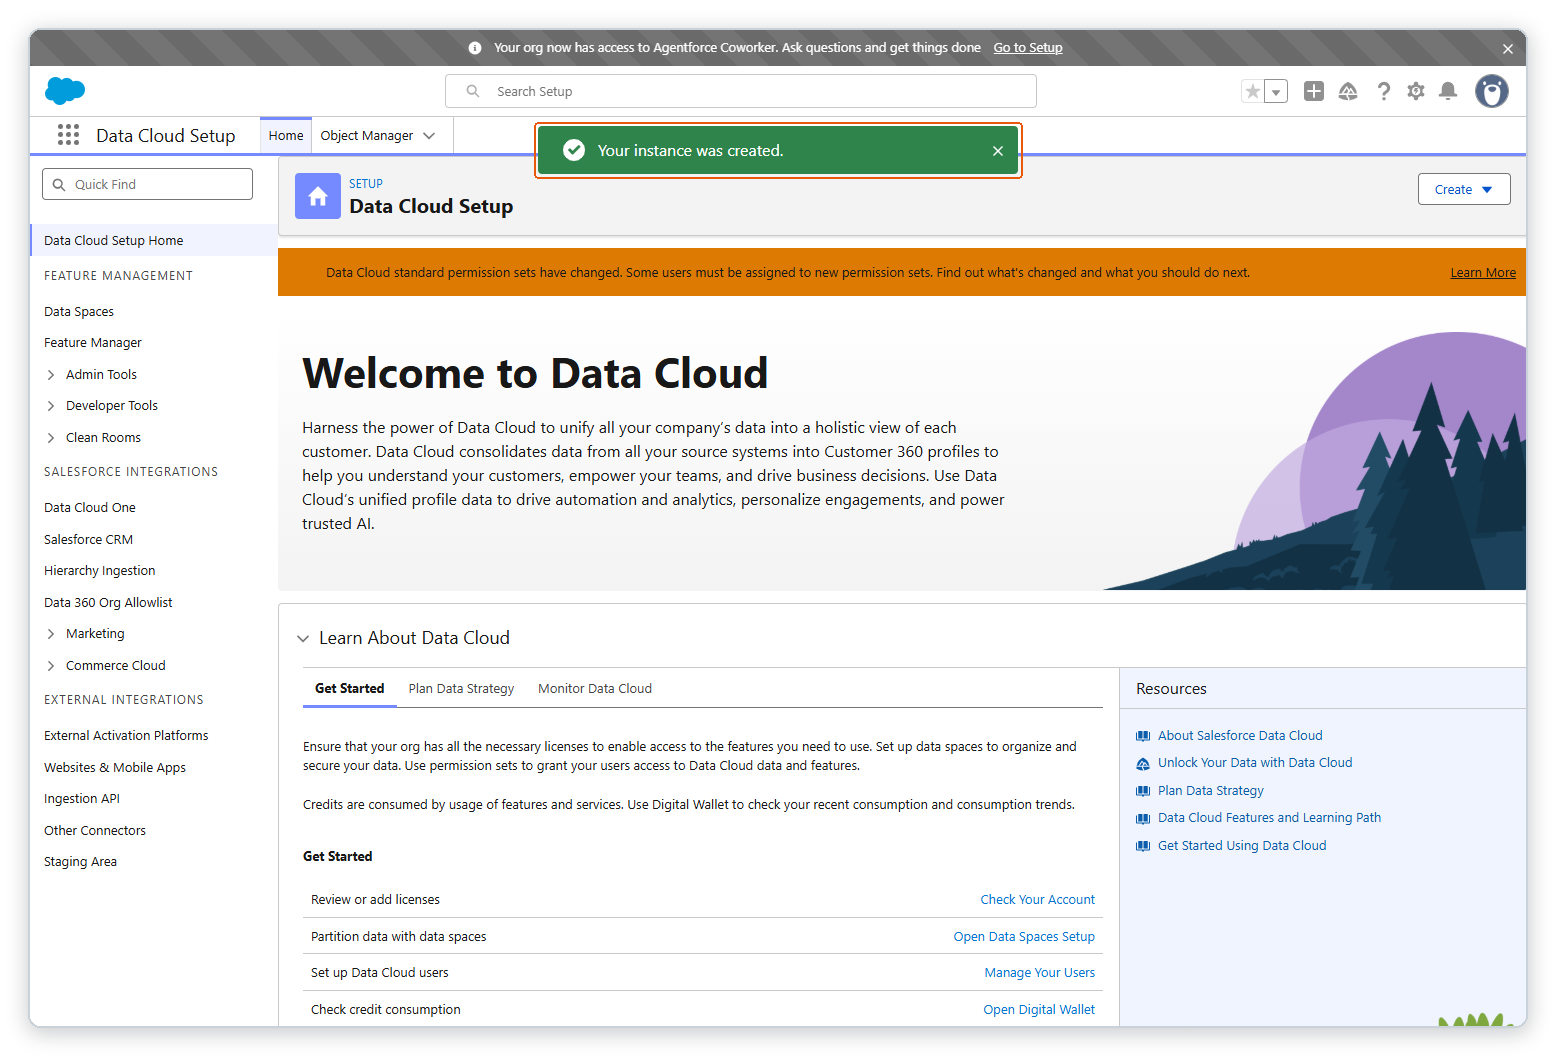Viewport: 1556px width, 1056px height.
Task: Open Data 360 Org Allowlist
Action: pos(108,602)
